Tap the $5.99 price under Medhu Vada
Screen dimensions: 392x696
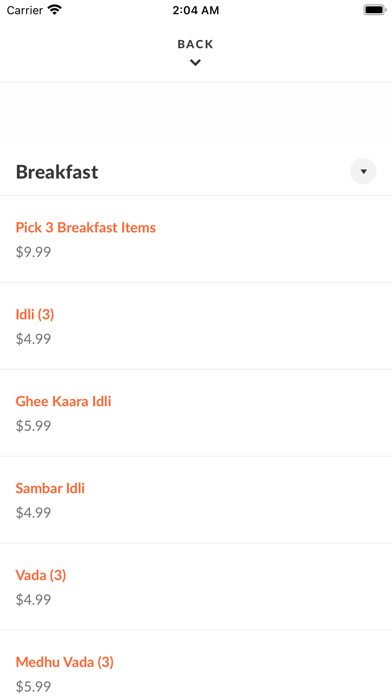pyautogui.click(x=33, y=687)
